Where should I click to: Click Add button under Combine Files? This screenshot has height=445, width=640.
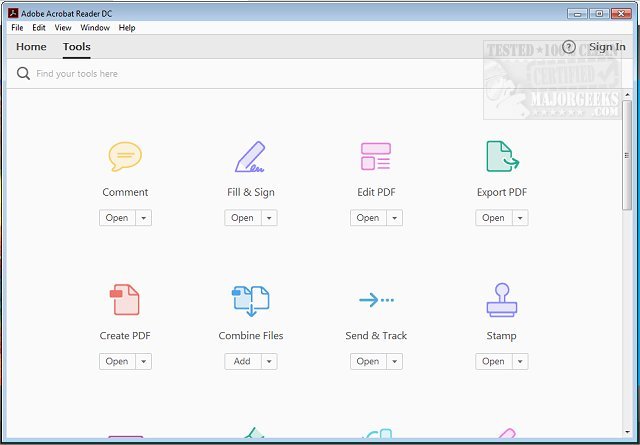point(242,362)
